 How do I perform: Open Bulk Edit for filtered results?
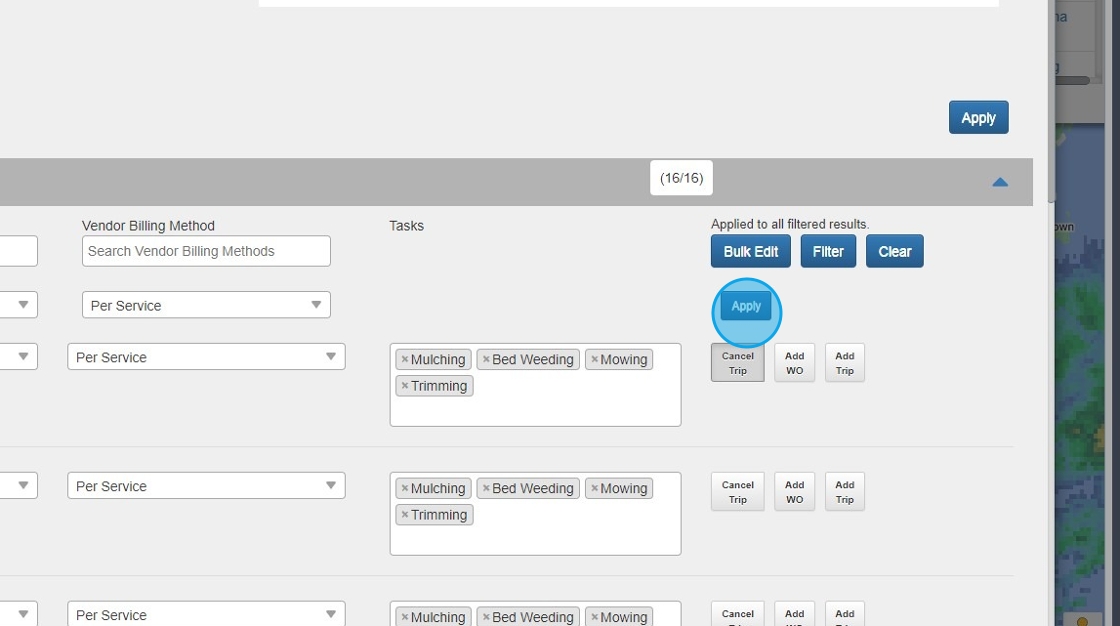(750, 251)
